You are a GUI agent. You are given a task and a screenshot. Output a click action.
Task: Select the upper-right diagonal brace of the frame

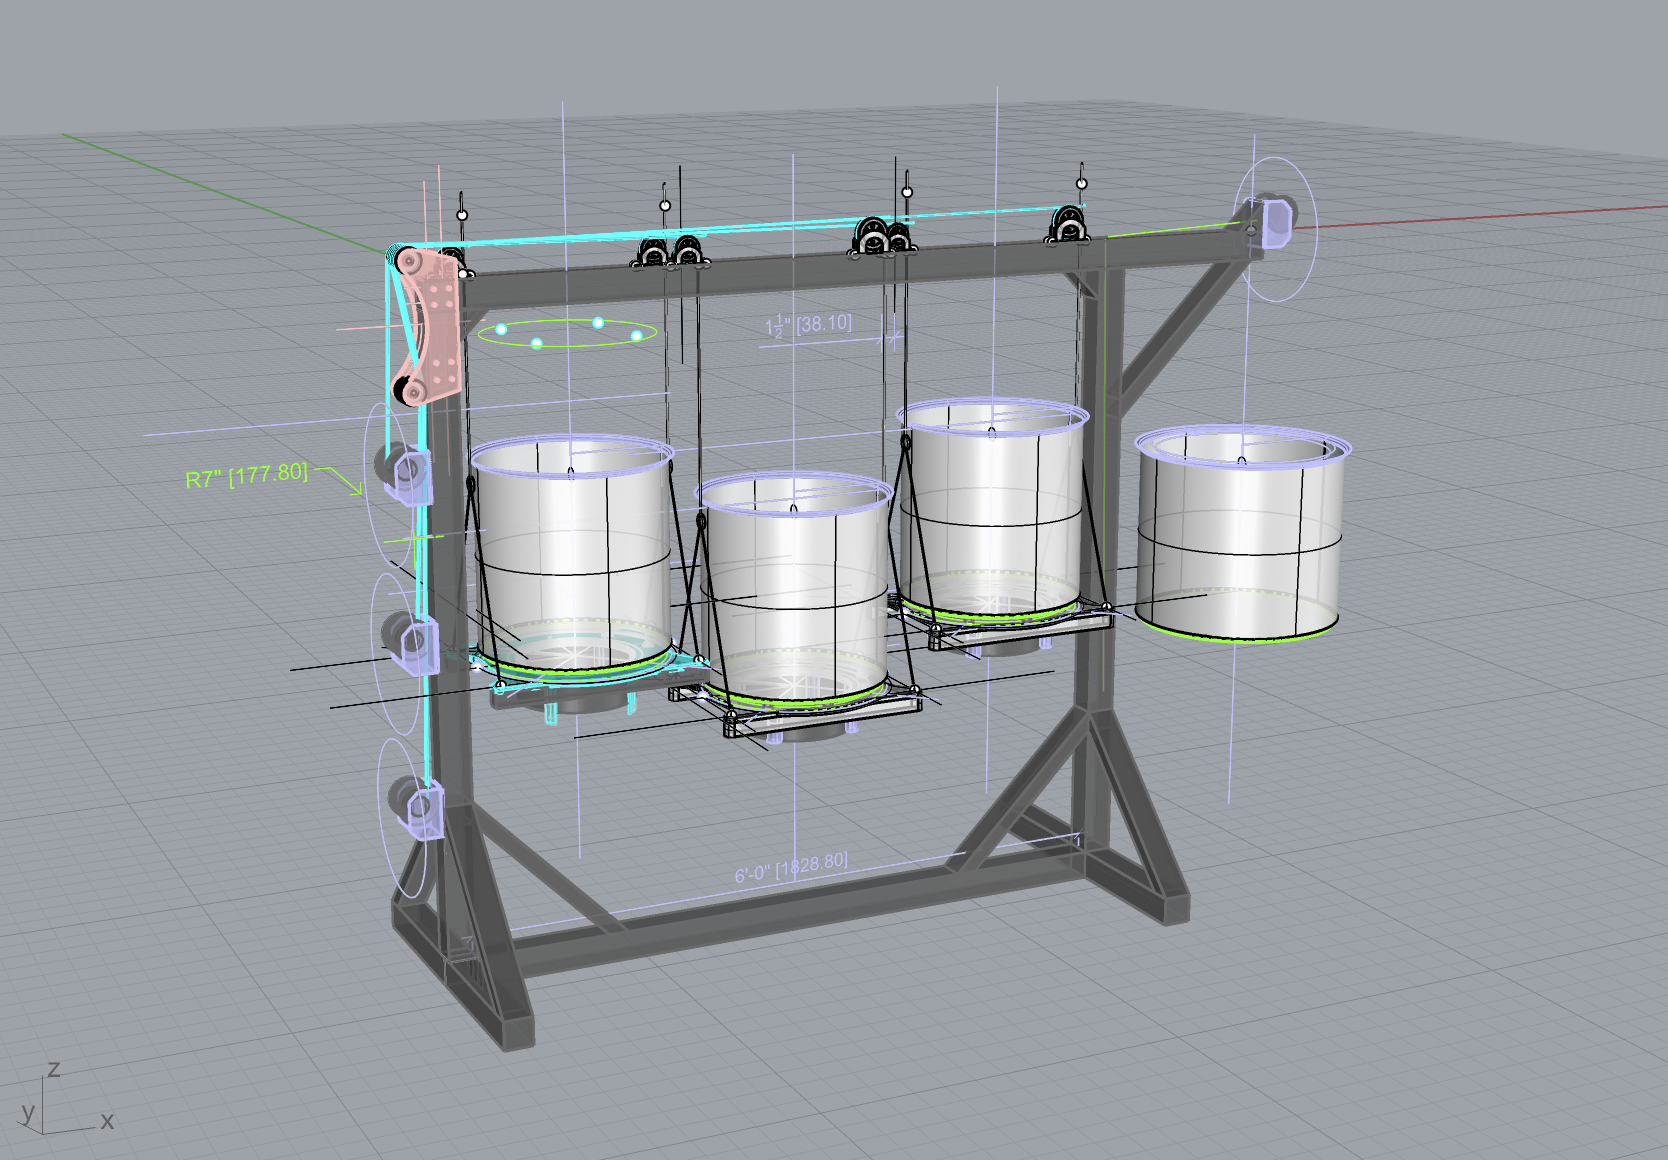pos(1180,318)
